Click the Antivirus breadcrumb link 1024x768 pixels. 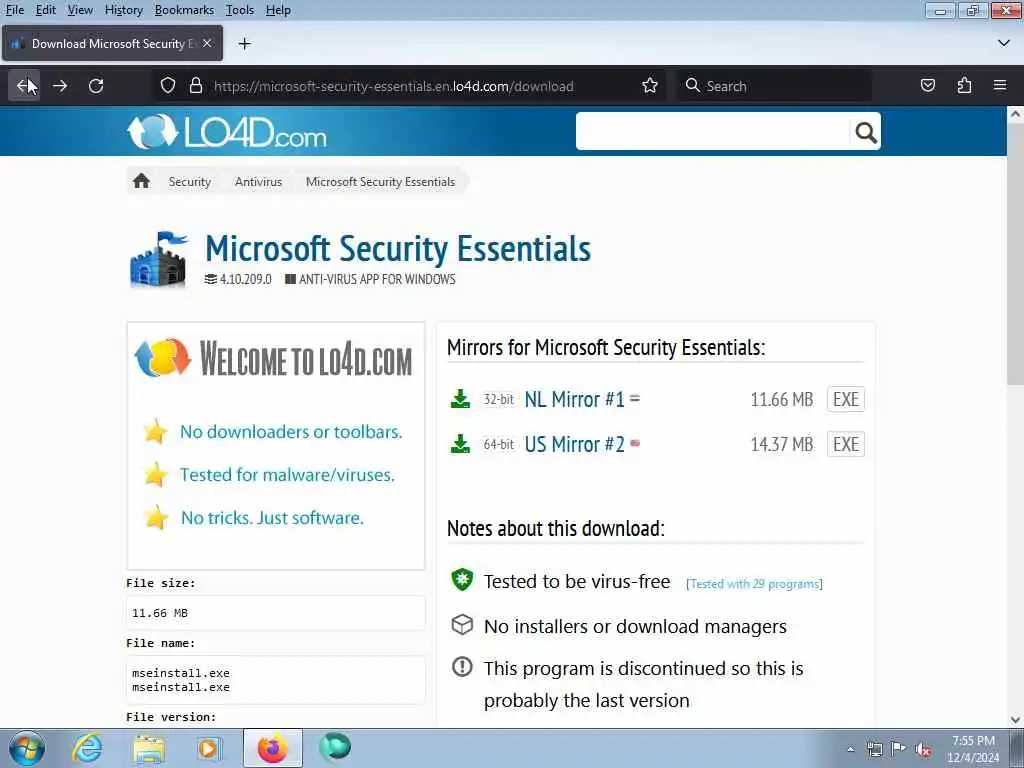tap(258, 182)
